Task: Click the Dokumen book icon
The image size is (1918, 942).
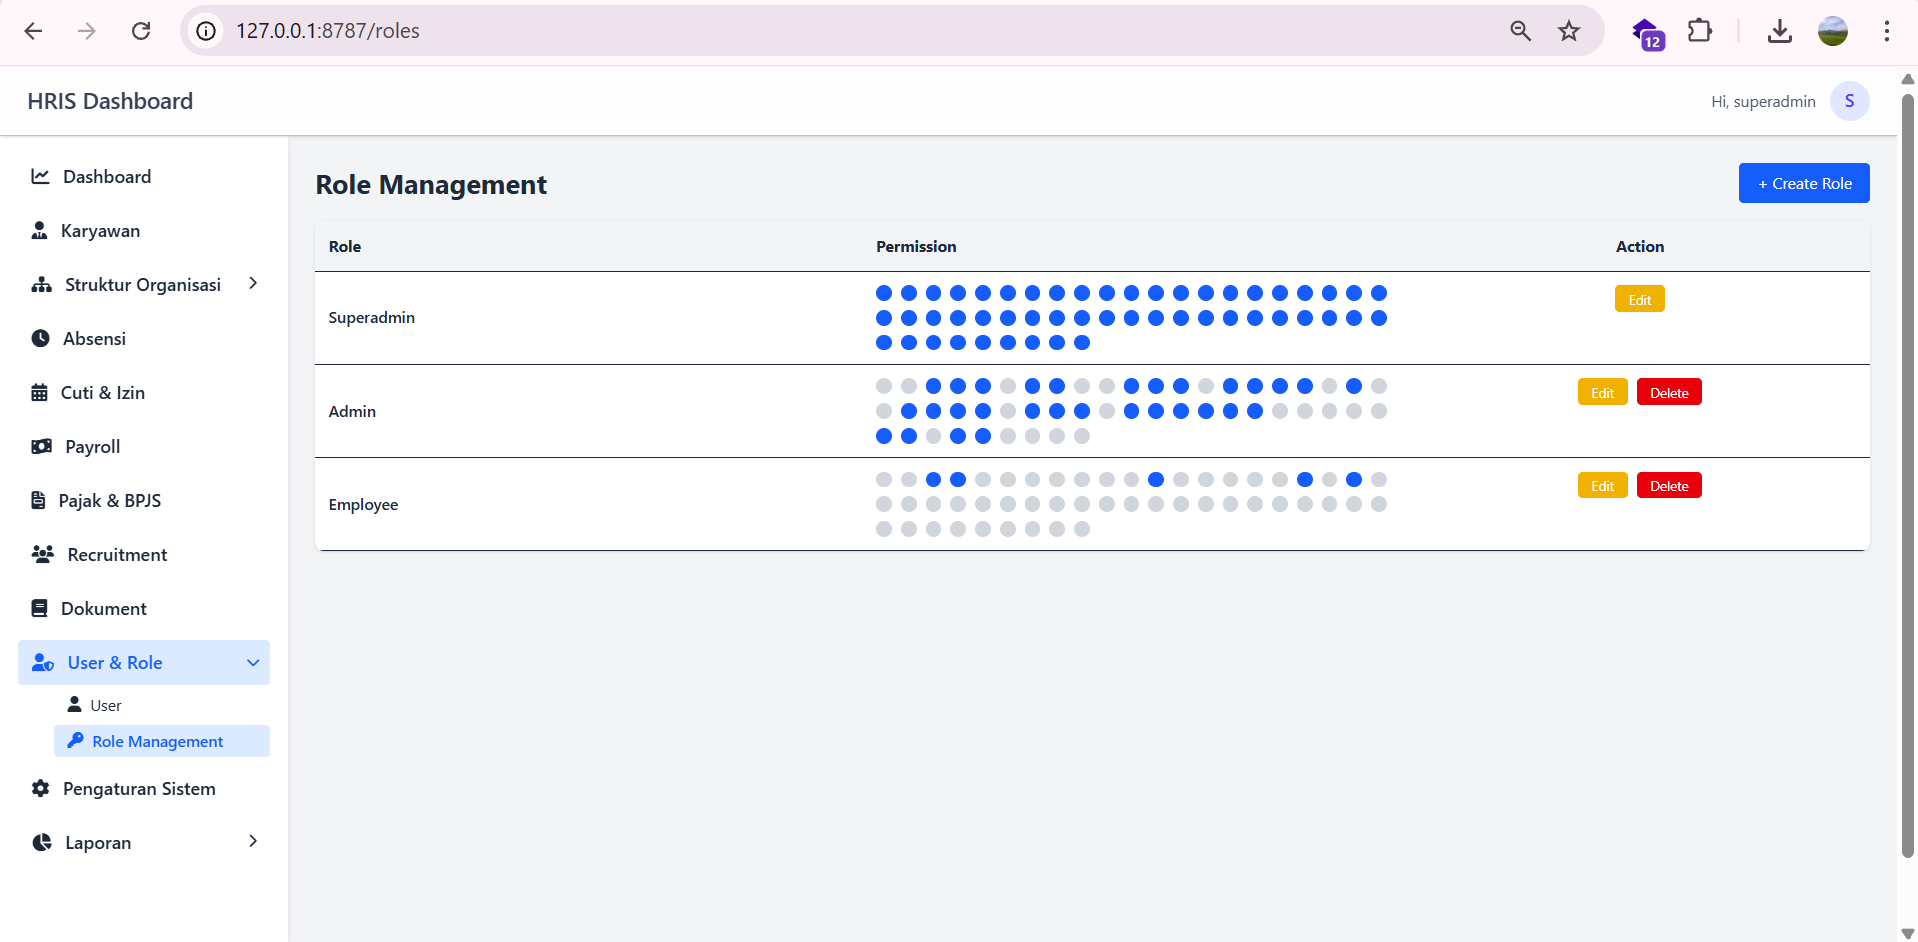Action: pos(40,608)
